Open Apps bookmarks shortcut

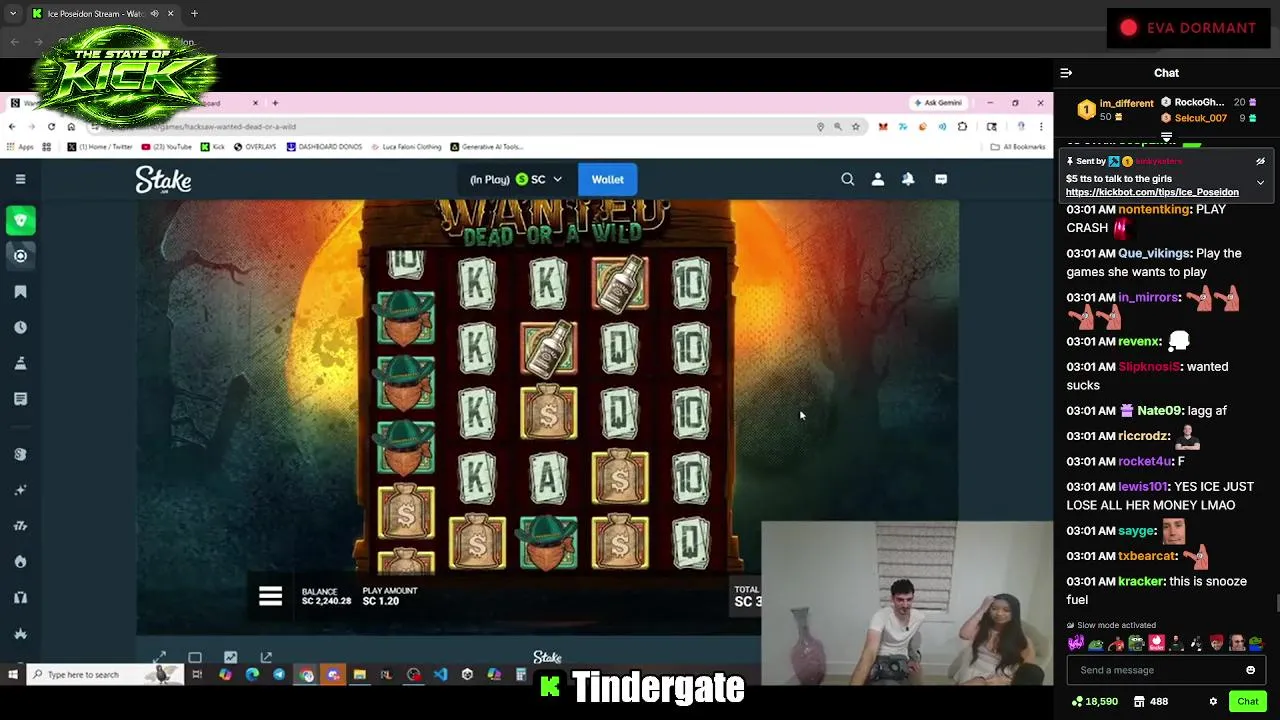20,147
